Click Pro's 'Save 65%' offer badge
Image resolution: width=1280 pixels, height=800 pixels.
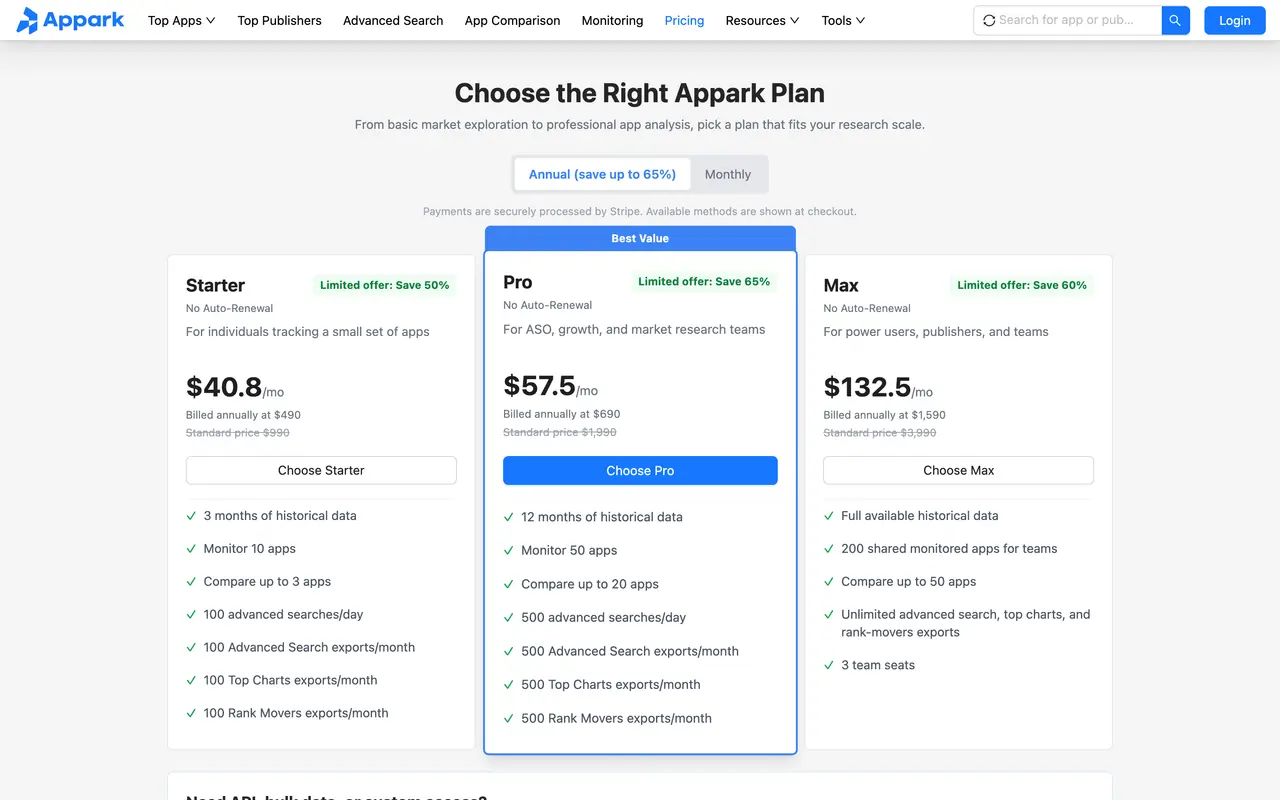point(704,281)
